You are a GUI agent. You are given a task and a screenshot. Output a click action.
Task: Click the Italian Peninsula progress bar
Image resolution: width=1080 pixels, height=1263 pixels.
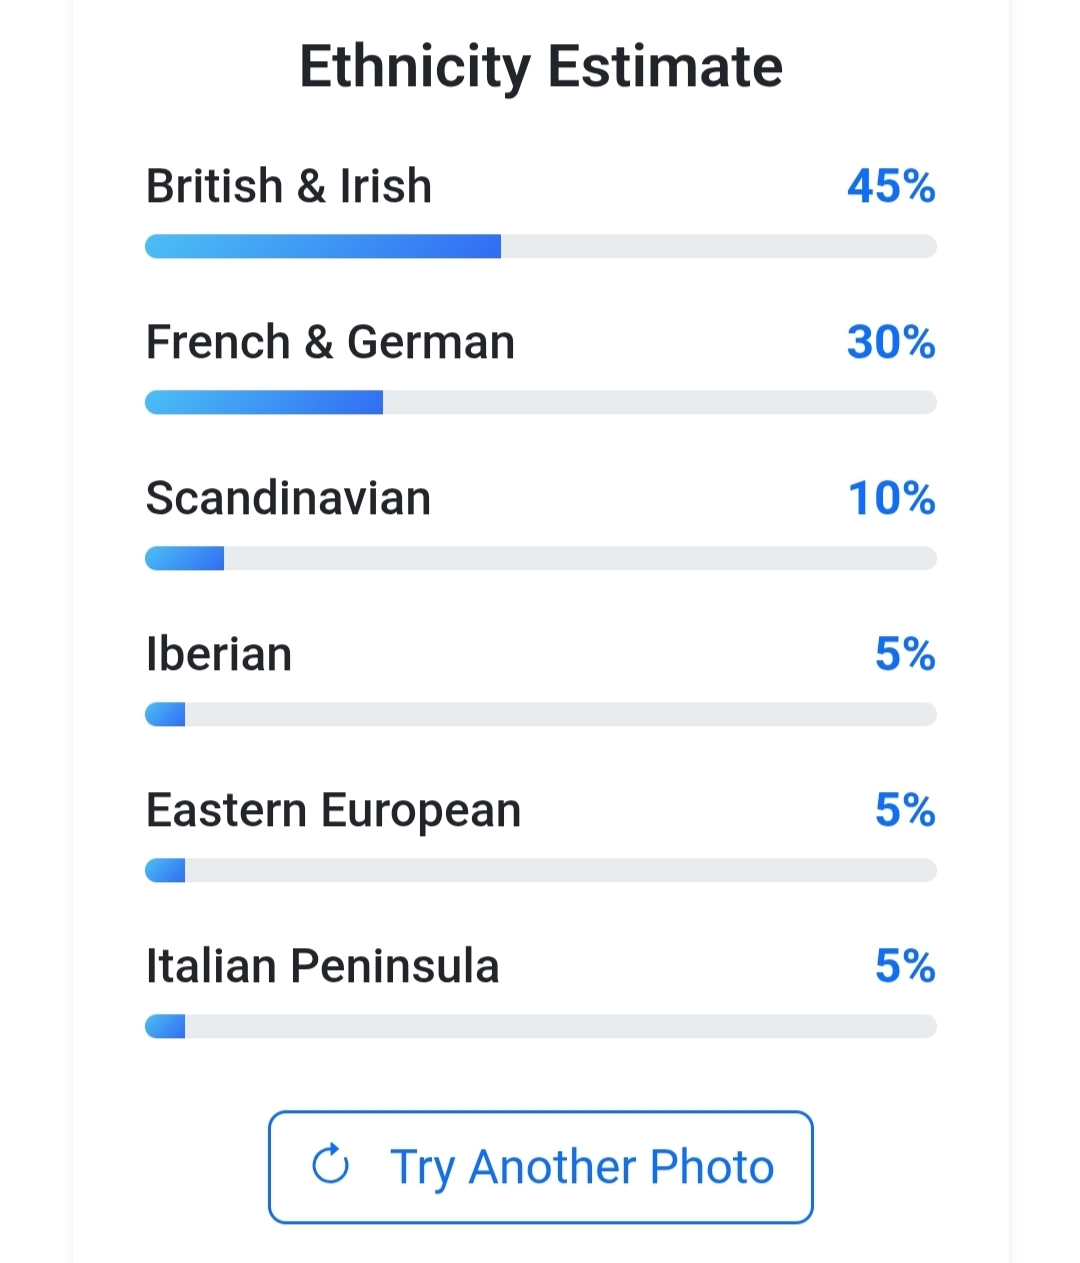(540, 1026)
